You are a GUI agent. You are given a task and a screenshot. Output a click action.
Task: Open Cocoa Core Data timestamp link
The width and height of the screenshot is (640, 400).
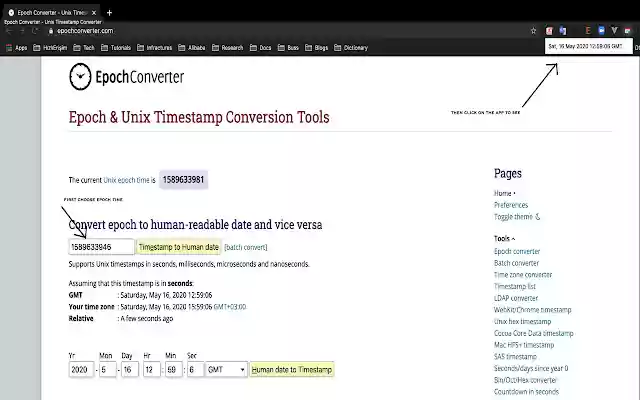click(x=533, y=333)
